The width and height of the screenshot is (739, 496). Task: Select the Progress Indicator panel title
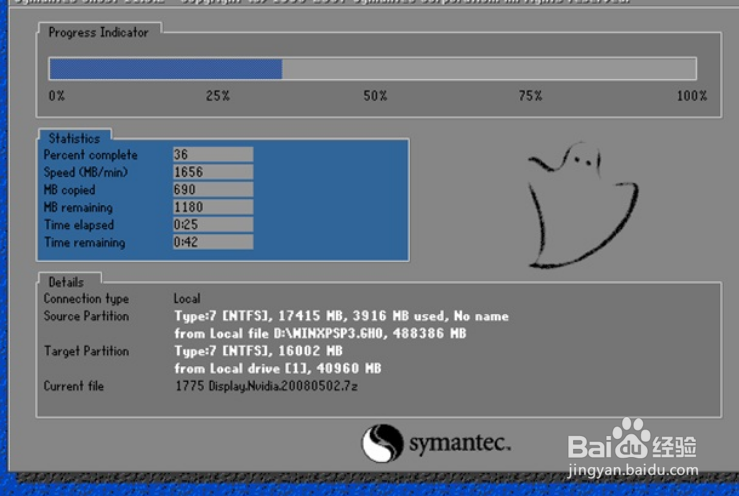point(99,33)
